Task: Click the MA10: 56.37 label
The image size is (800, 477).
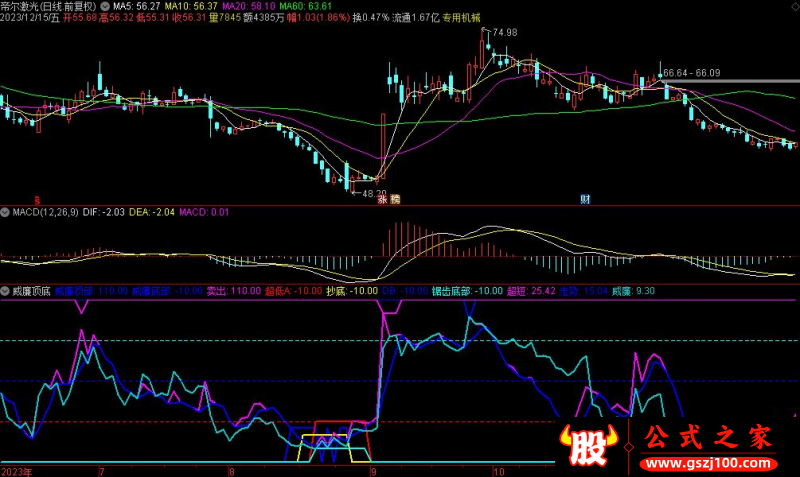Action: (x=191, y=6)
